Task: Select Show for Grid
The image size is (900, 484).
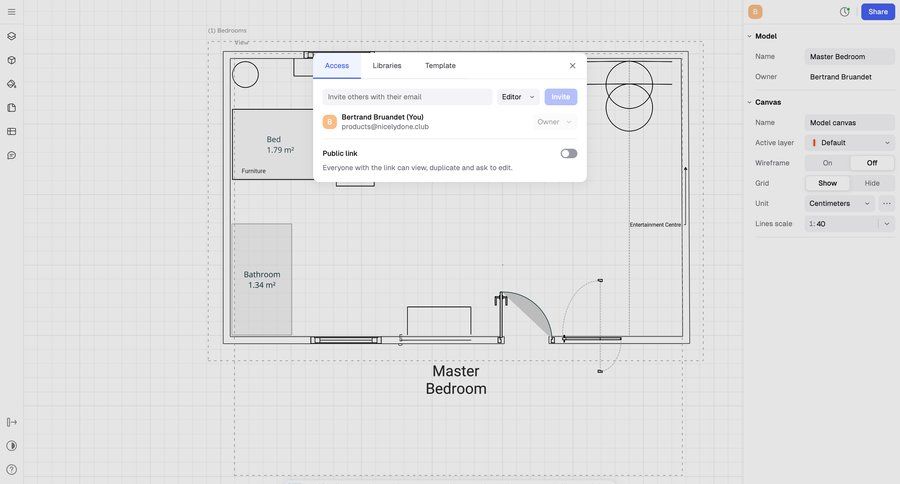Action: [x=827, y=183]
